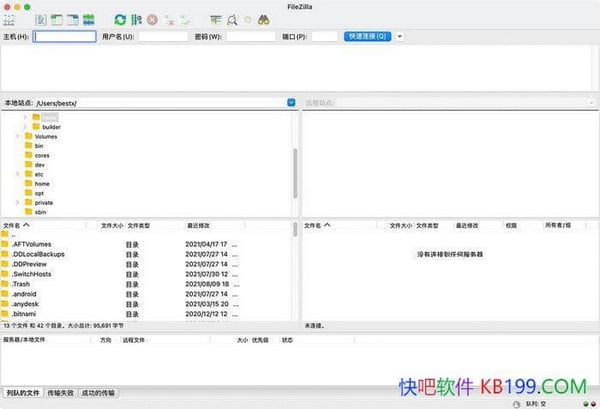Toggle the transfer queue display icon

pyautogui.click(x=89, y=19)
